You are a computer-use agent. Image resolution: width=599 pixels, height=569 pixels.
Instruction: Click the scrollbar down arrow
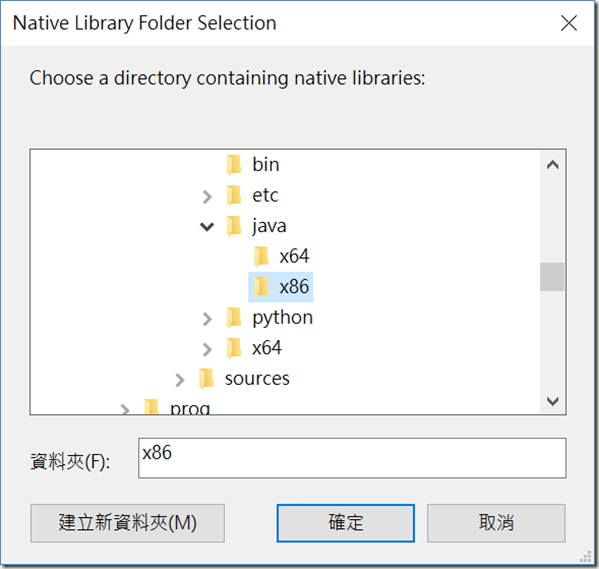click(x=552, y=401)
